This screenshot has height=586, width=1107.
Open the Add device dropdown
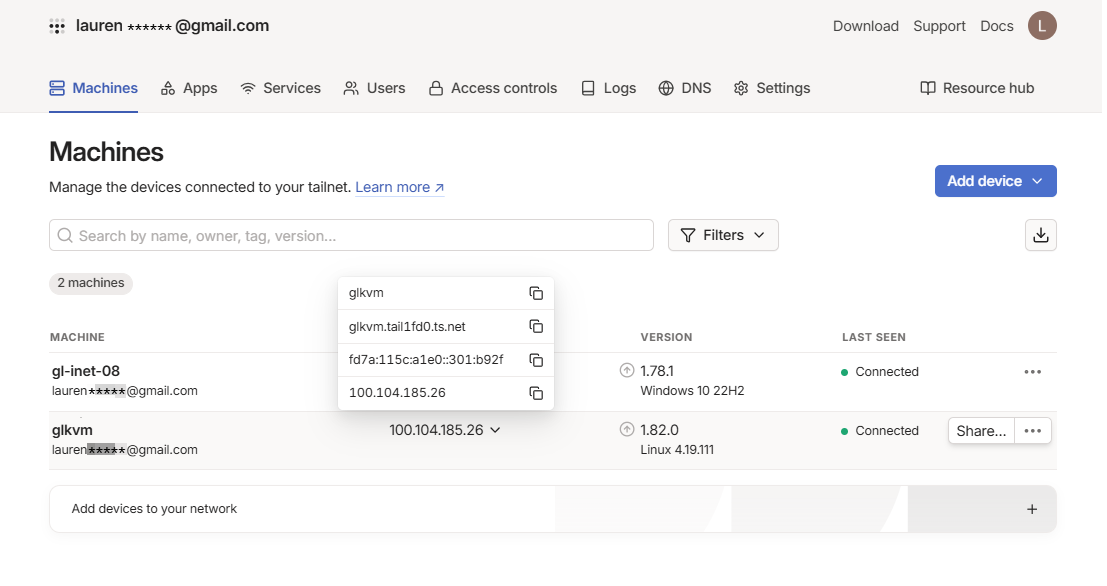pos(995,181)
